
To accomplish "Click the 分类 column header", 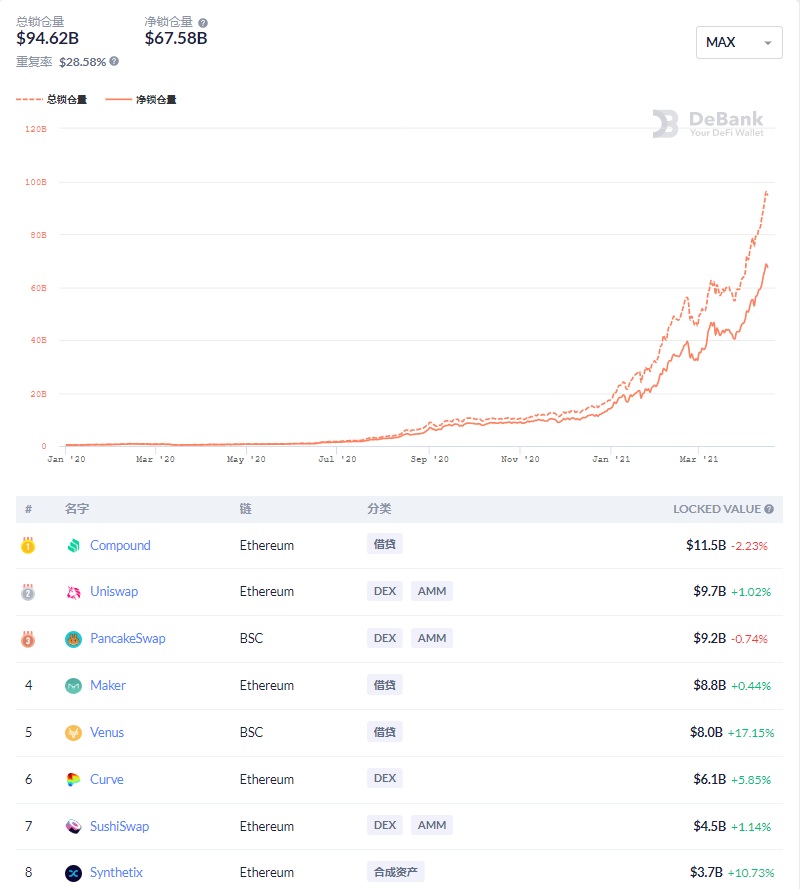I will 379,509.
